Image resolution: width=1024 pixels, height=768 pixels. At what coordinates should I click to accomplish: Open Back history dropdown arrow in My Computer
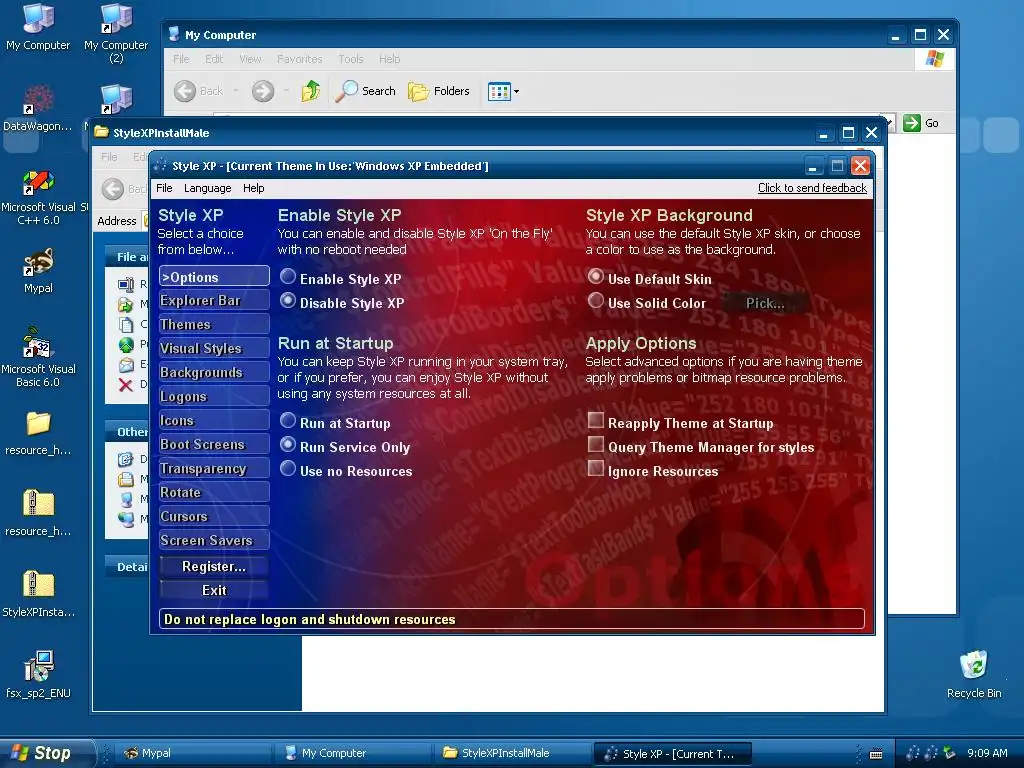[x=236, y=91]
